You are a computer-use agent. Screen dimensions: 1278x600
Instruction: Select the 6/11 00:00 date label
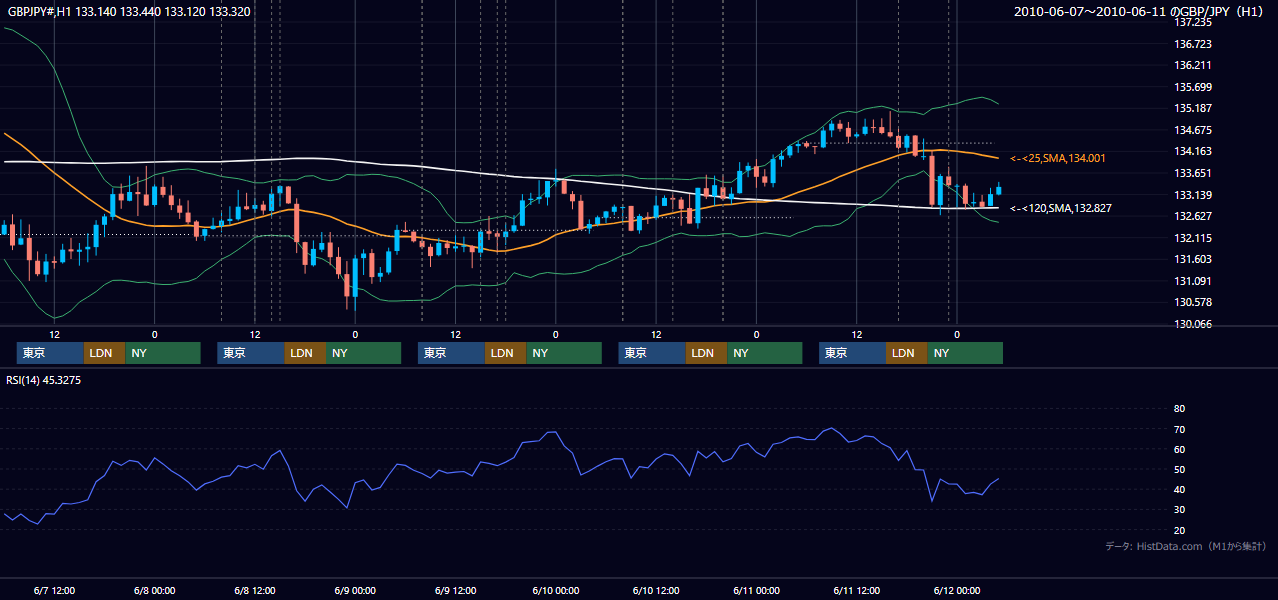[756, 590]
